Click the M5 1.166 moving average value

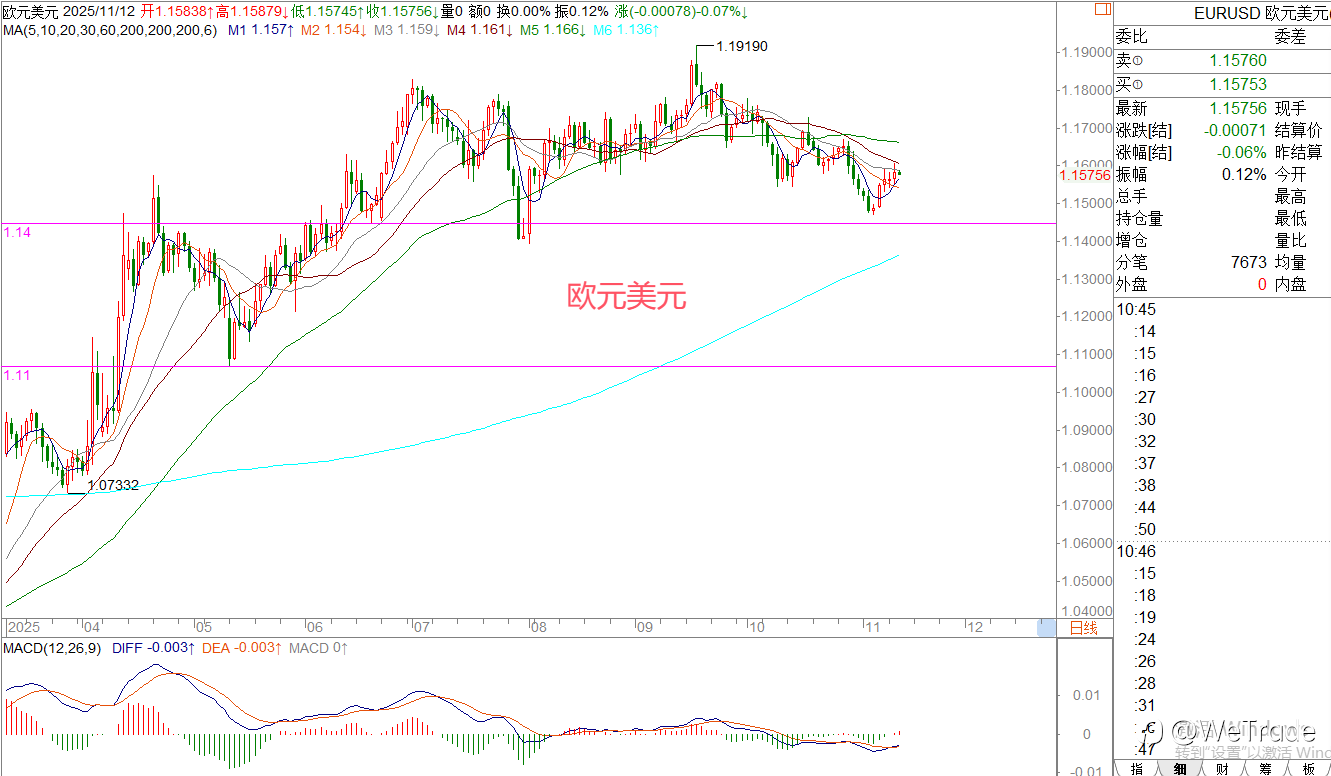pyautogui.click(x=553, y=31)
